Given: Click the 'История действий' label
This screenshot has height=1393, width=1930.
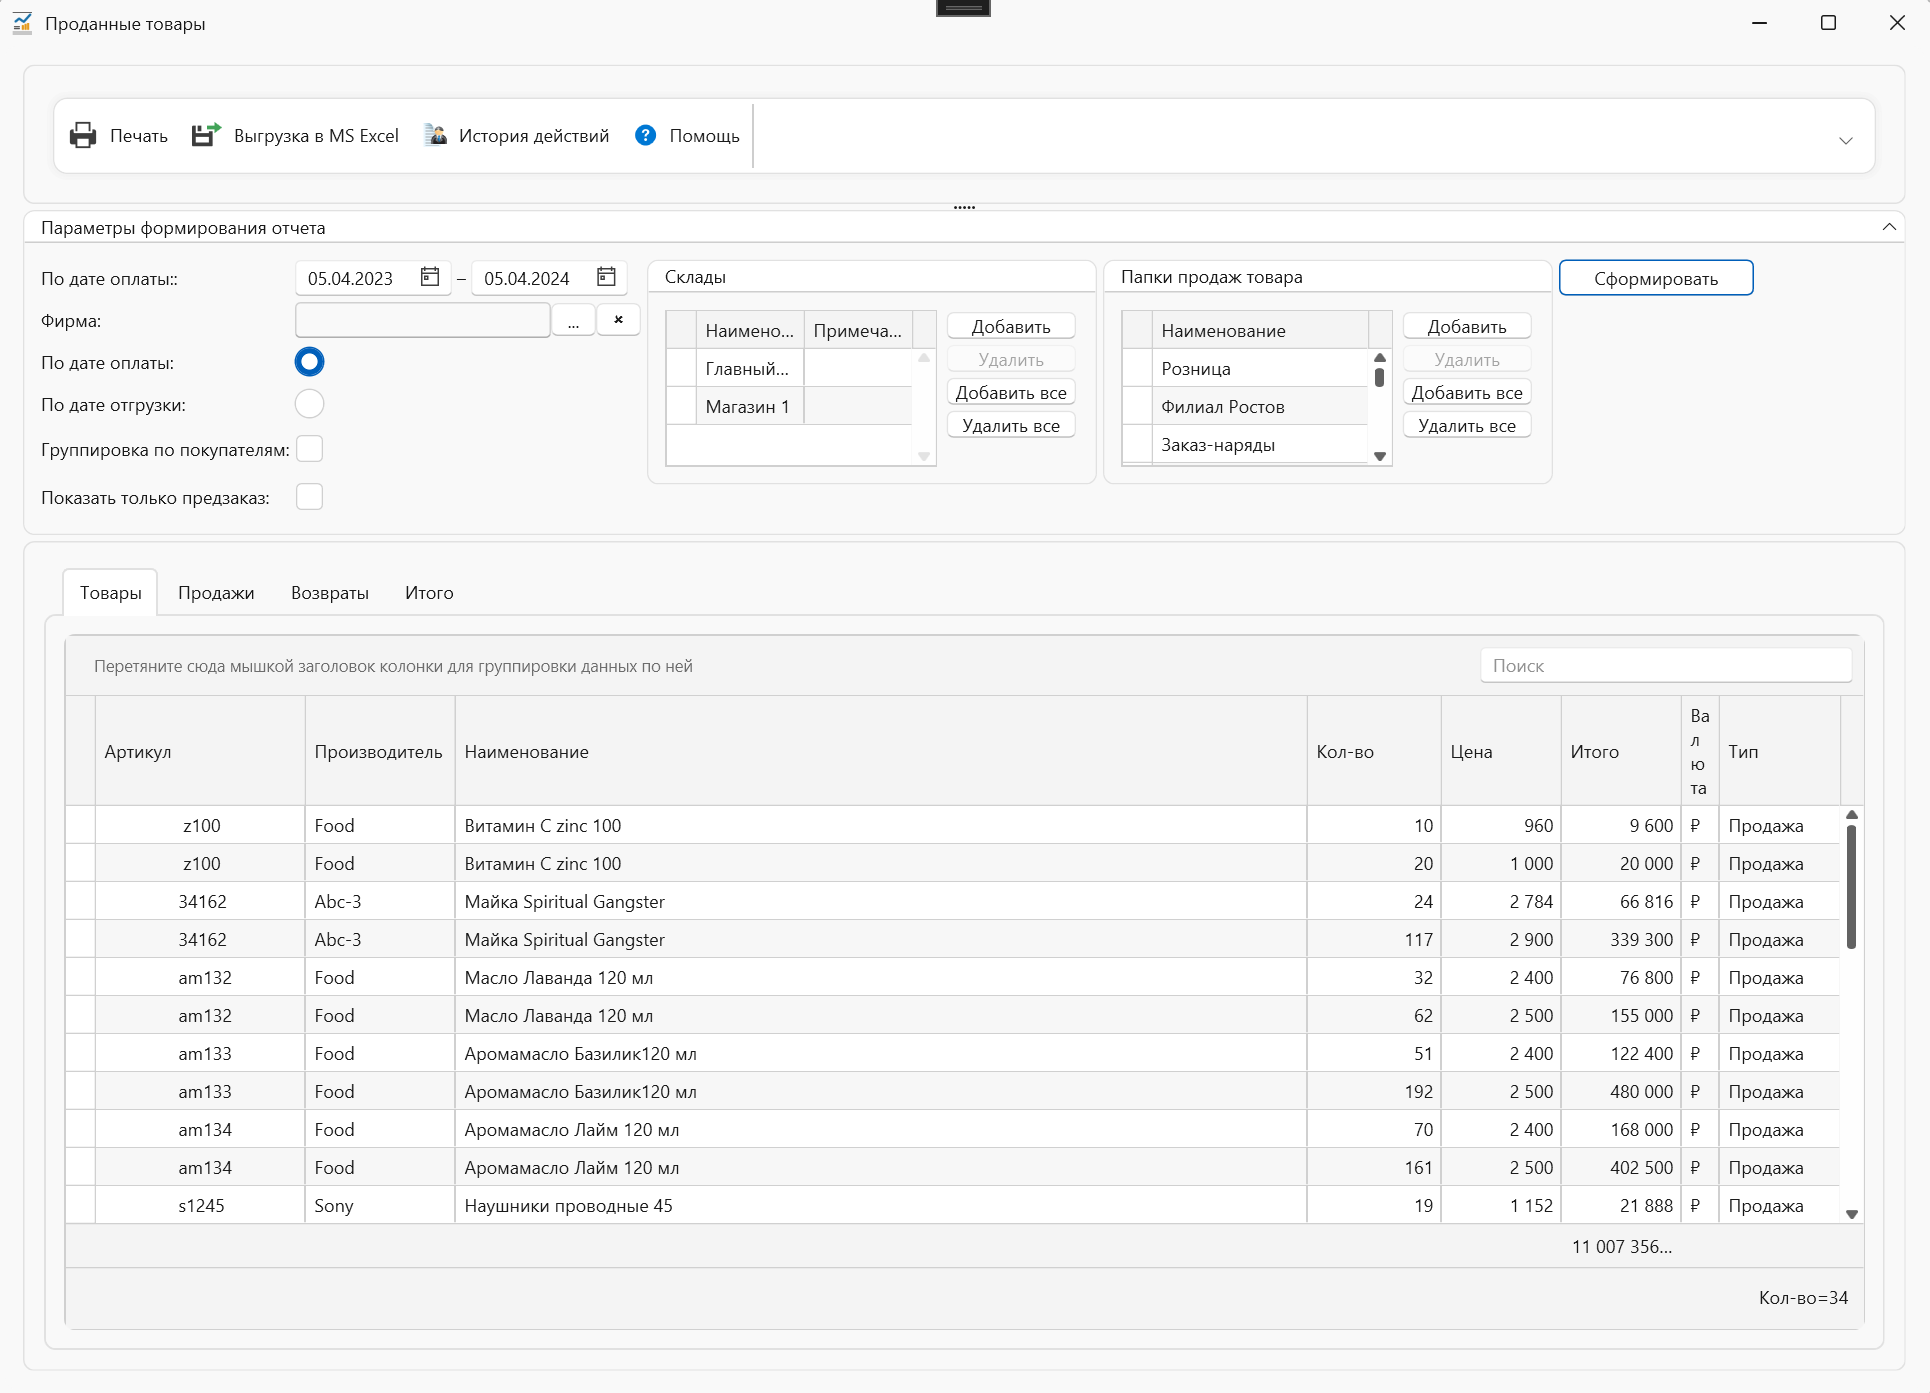Looking at the screenshot, I should (534, 135).
